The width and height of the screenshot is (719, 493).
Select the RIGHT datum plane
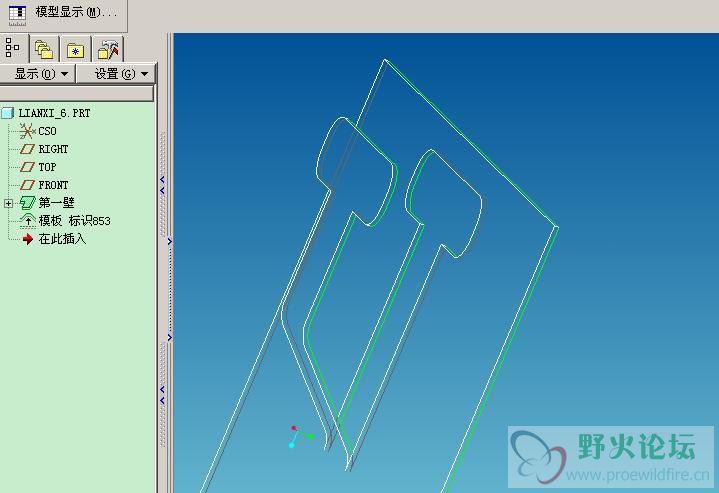coord(53,149)
